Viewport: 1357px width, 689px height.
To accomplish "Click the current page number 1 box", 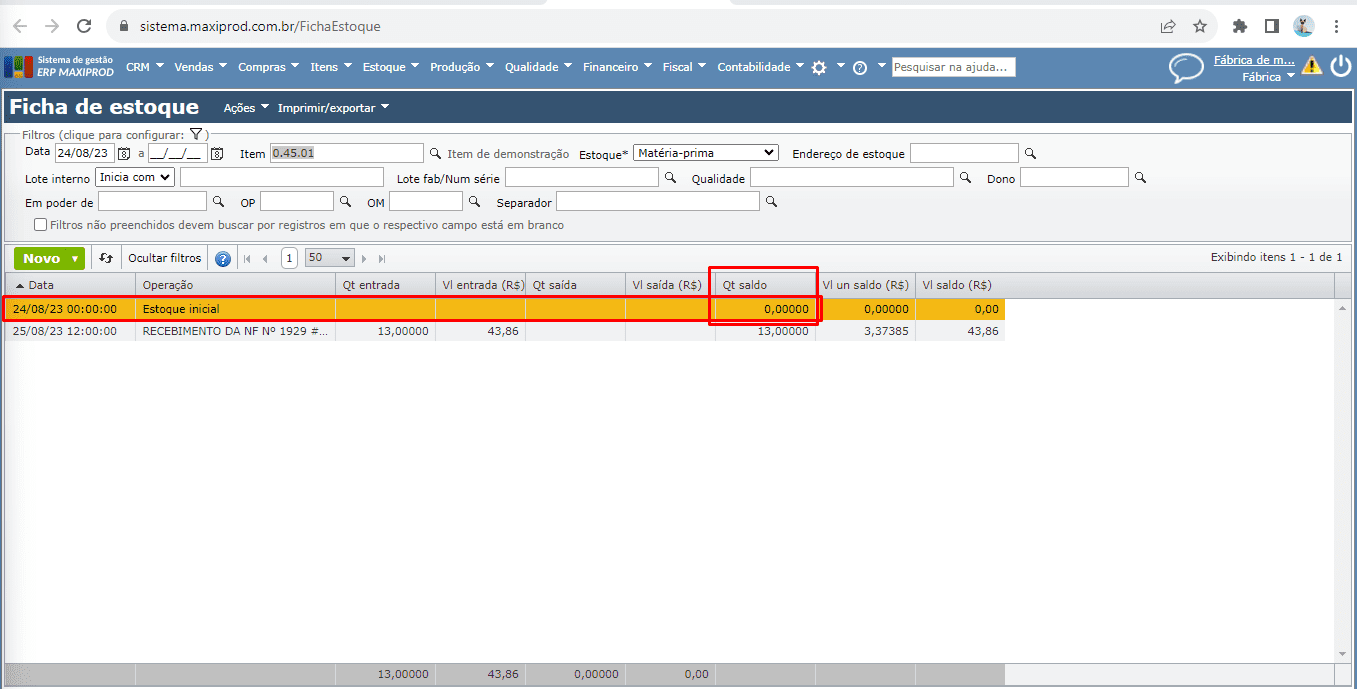I will (x=289, y=258).
